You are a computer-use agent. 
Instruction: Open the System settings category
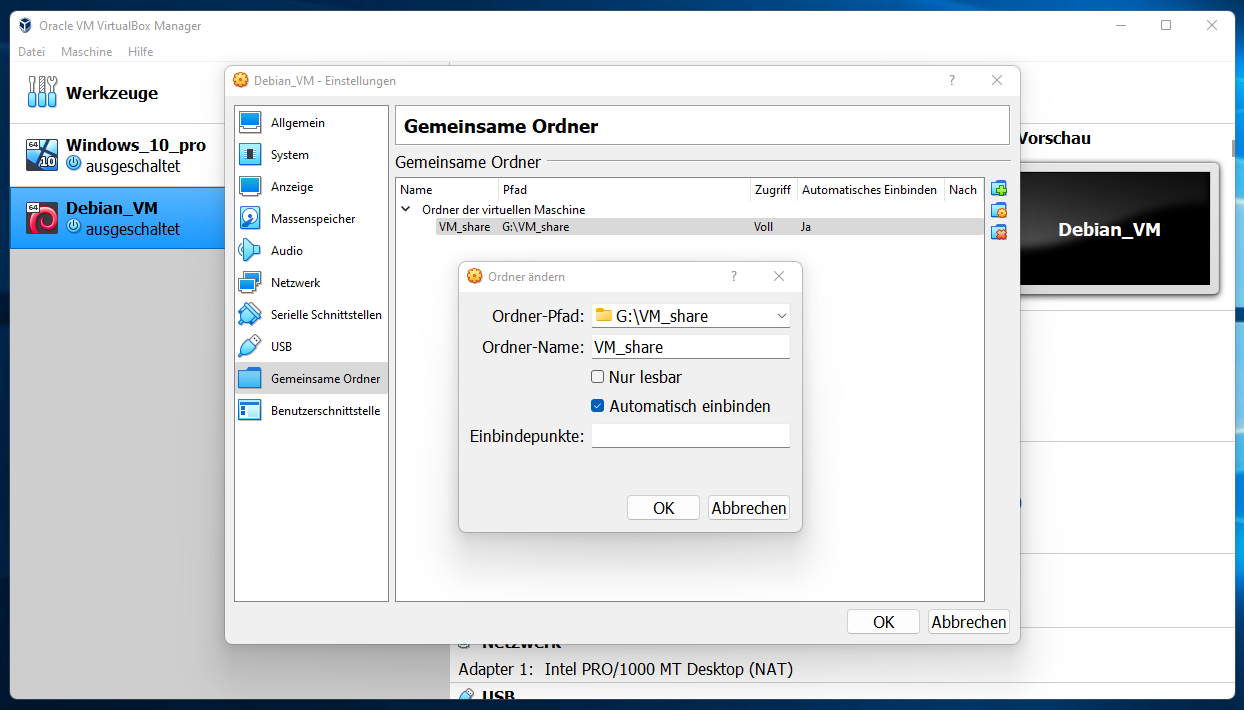(311, 155)
